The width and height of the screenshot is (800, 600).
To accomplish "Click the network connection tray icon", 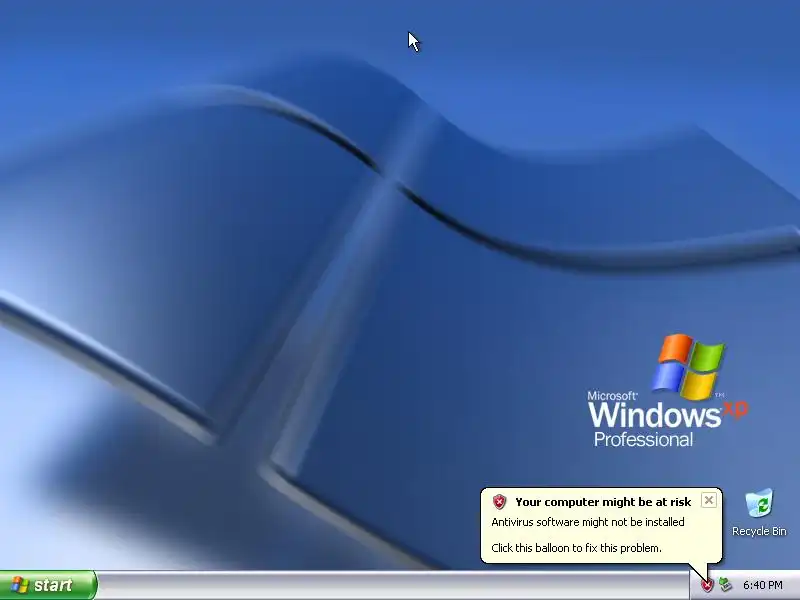I will point(725,585).
